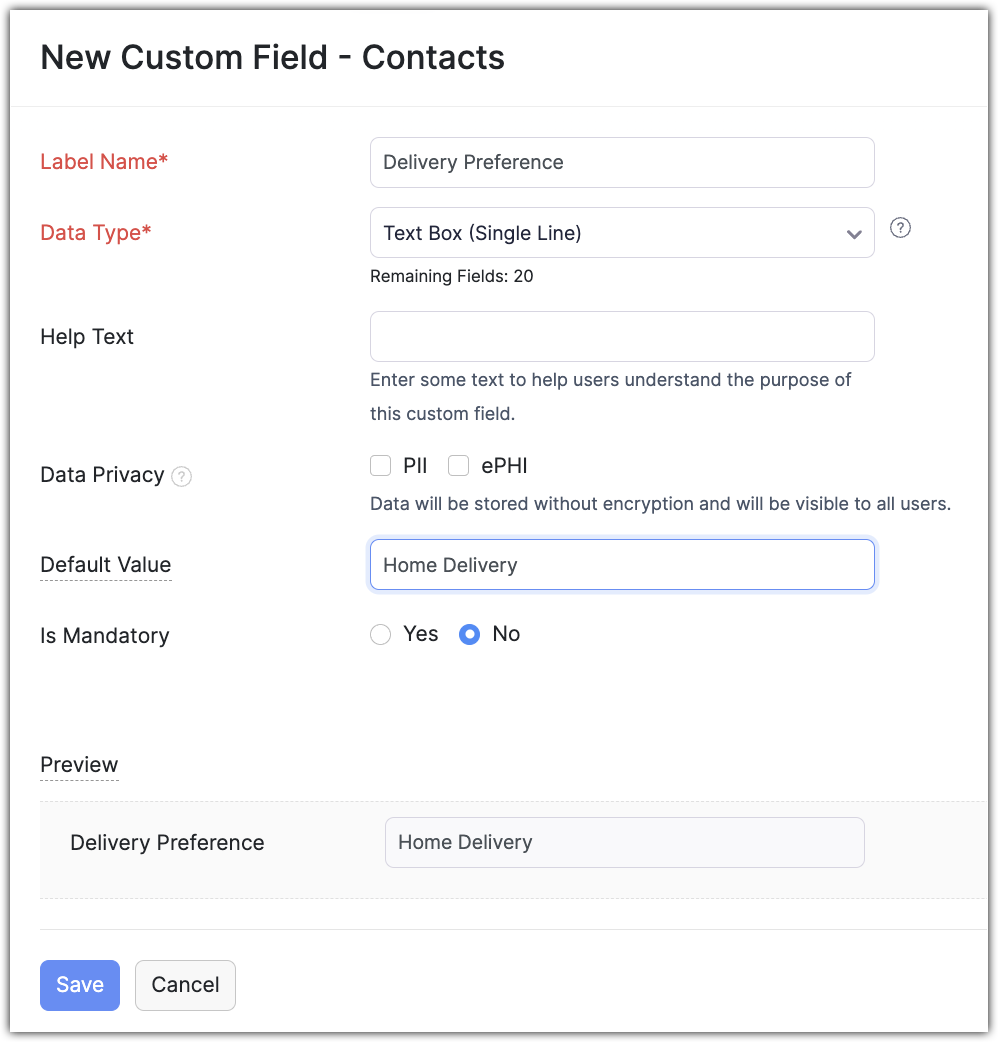This screenshot has height=1042, width=998.
Task: Click the Label Name input field
Action: 621,163
